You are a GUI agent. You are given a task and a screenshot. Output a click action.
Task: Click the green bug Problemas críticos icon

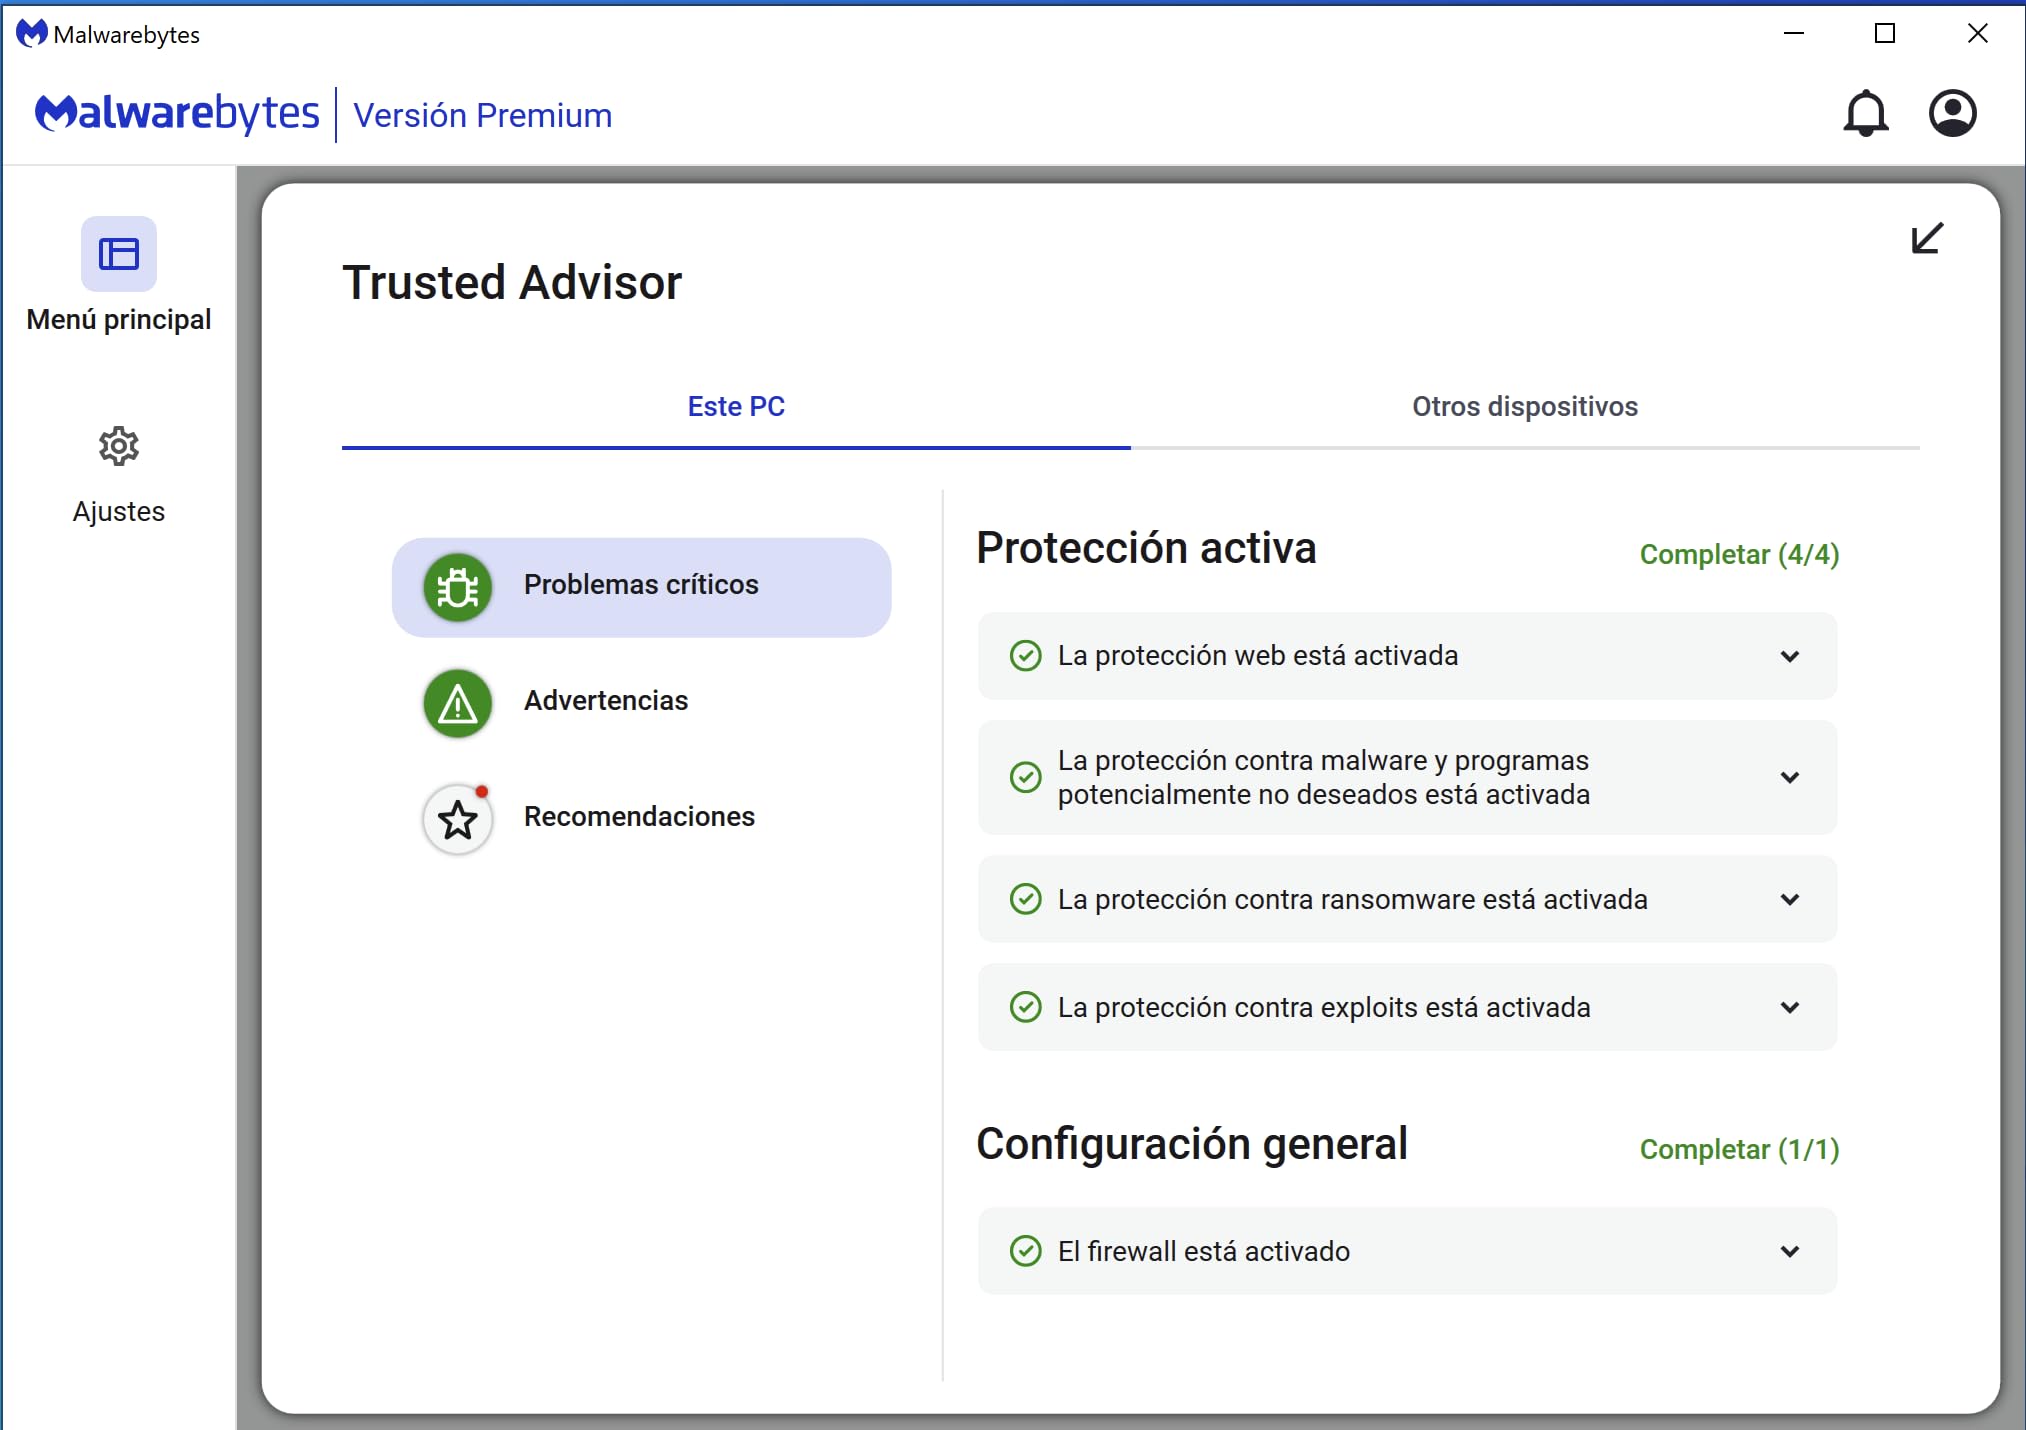coord(458,587)
